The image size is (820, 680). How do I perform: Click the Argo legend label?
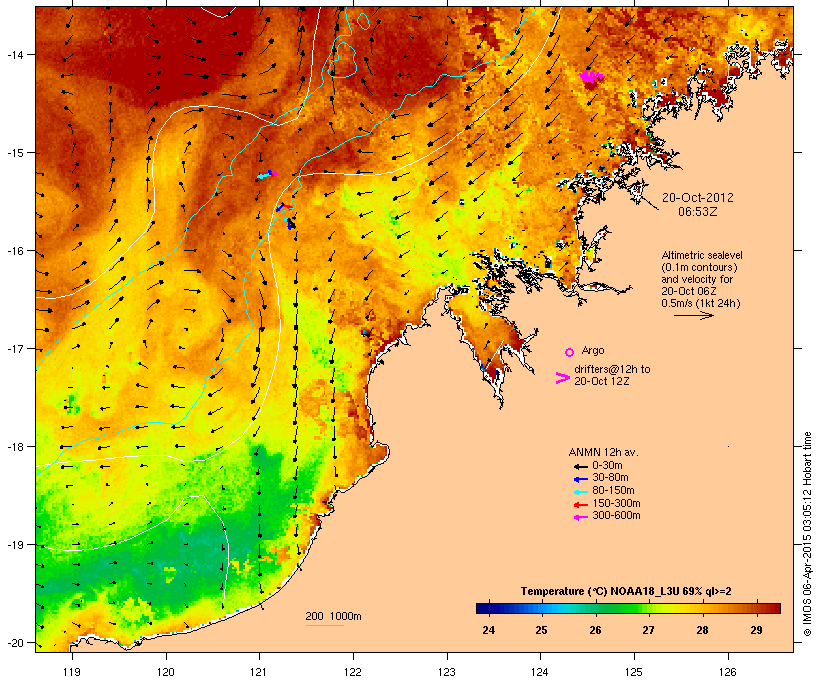coord(593,350)
